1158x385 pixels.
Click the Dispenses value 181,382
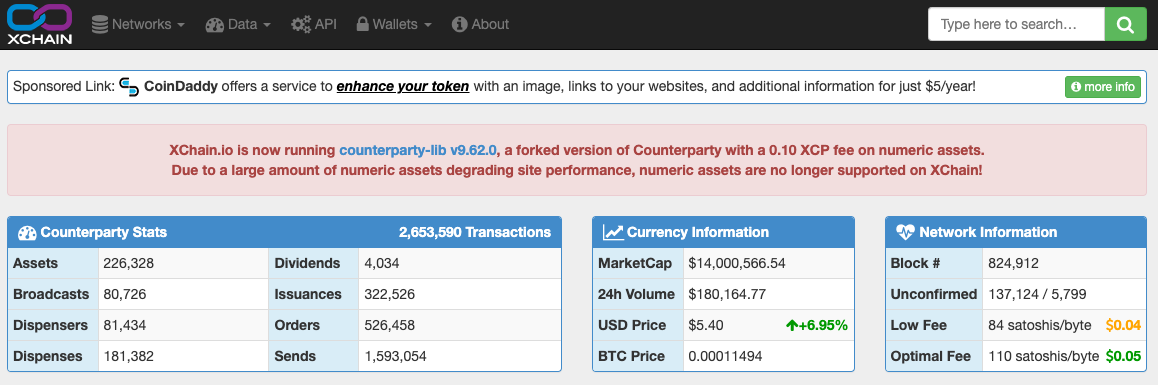pyautogui.click(x=129, y=357)
